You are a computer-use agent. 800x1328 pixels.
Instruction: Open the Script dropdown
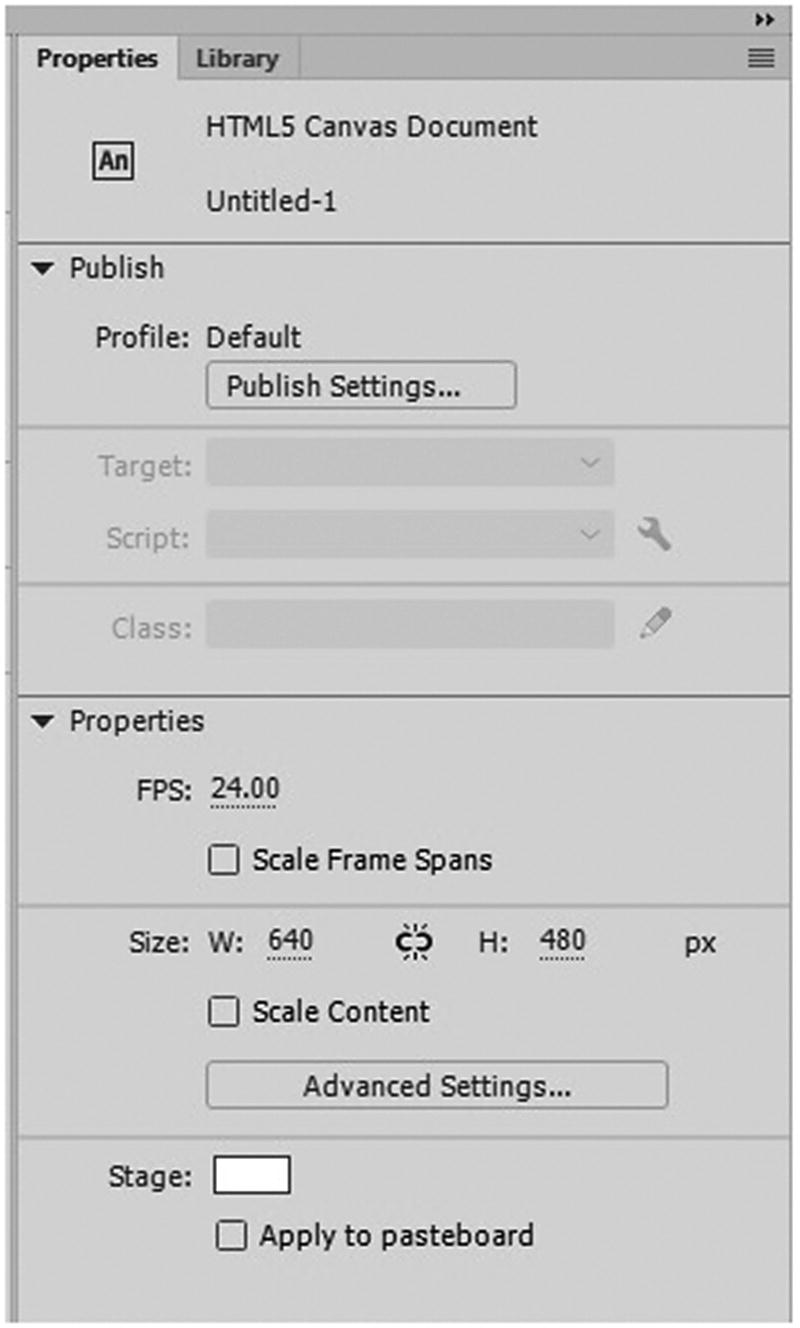click(410, 537)
